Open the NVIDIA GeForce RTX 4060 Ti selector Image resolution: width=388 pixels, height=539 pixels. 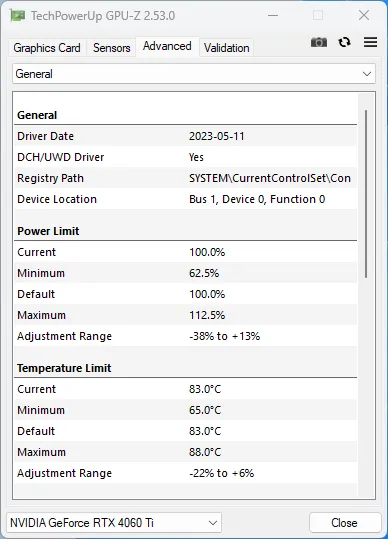point(114,523)
